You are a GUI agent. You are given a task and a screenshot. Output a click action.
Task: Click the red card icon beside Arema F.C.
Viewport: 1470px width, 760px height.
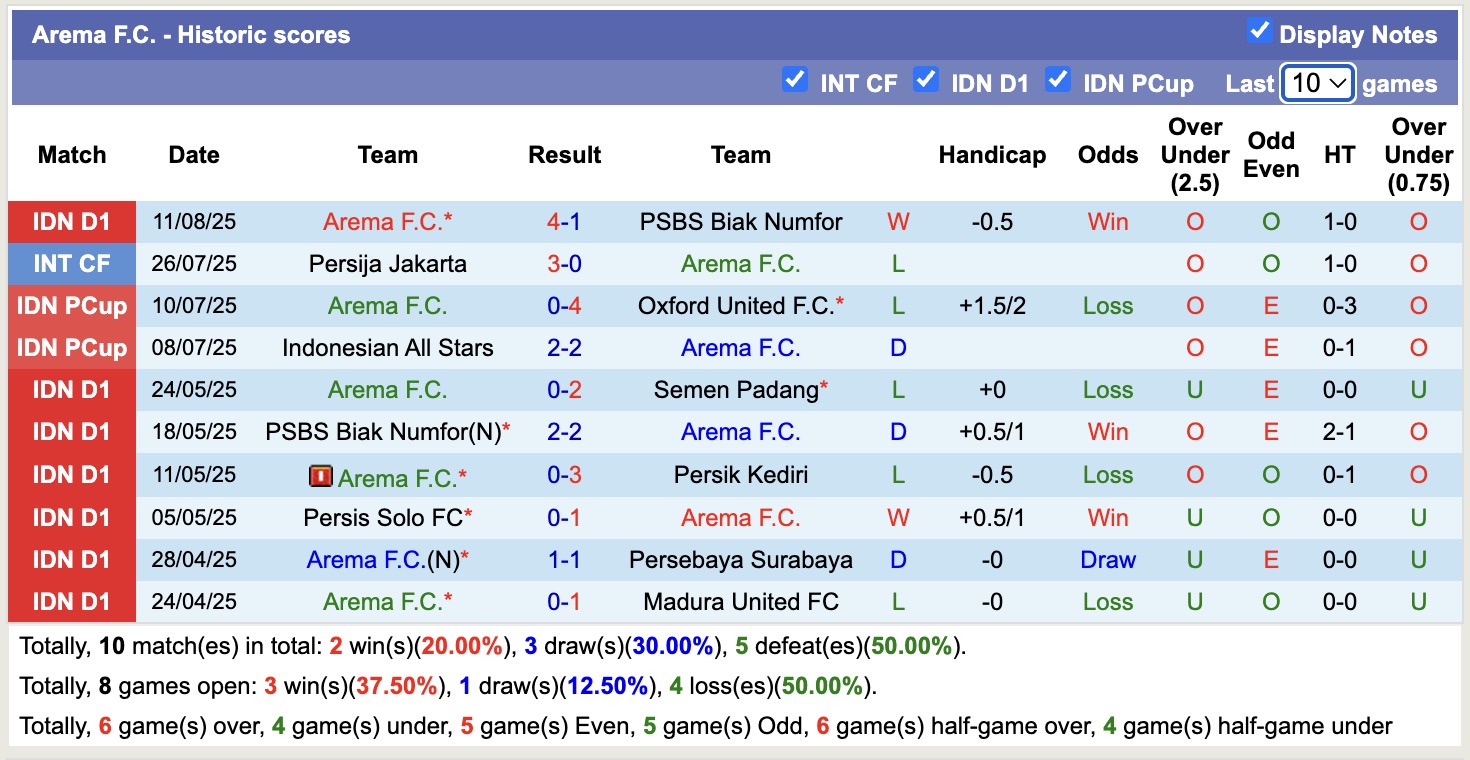[320, 477]
